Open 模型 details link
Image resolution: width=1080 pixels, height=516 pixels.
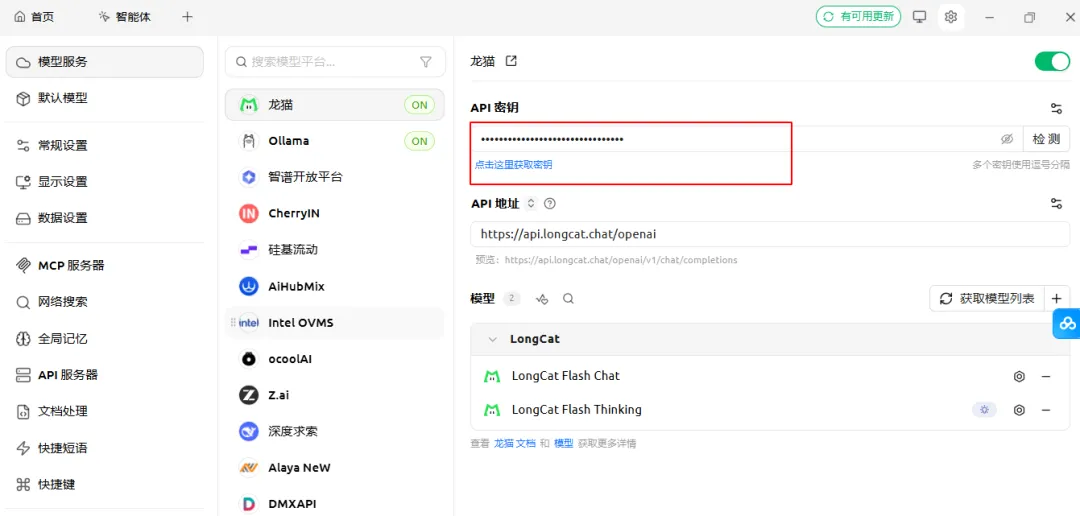[x=563, y=444]
